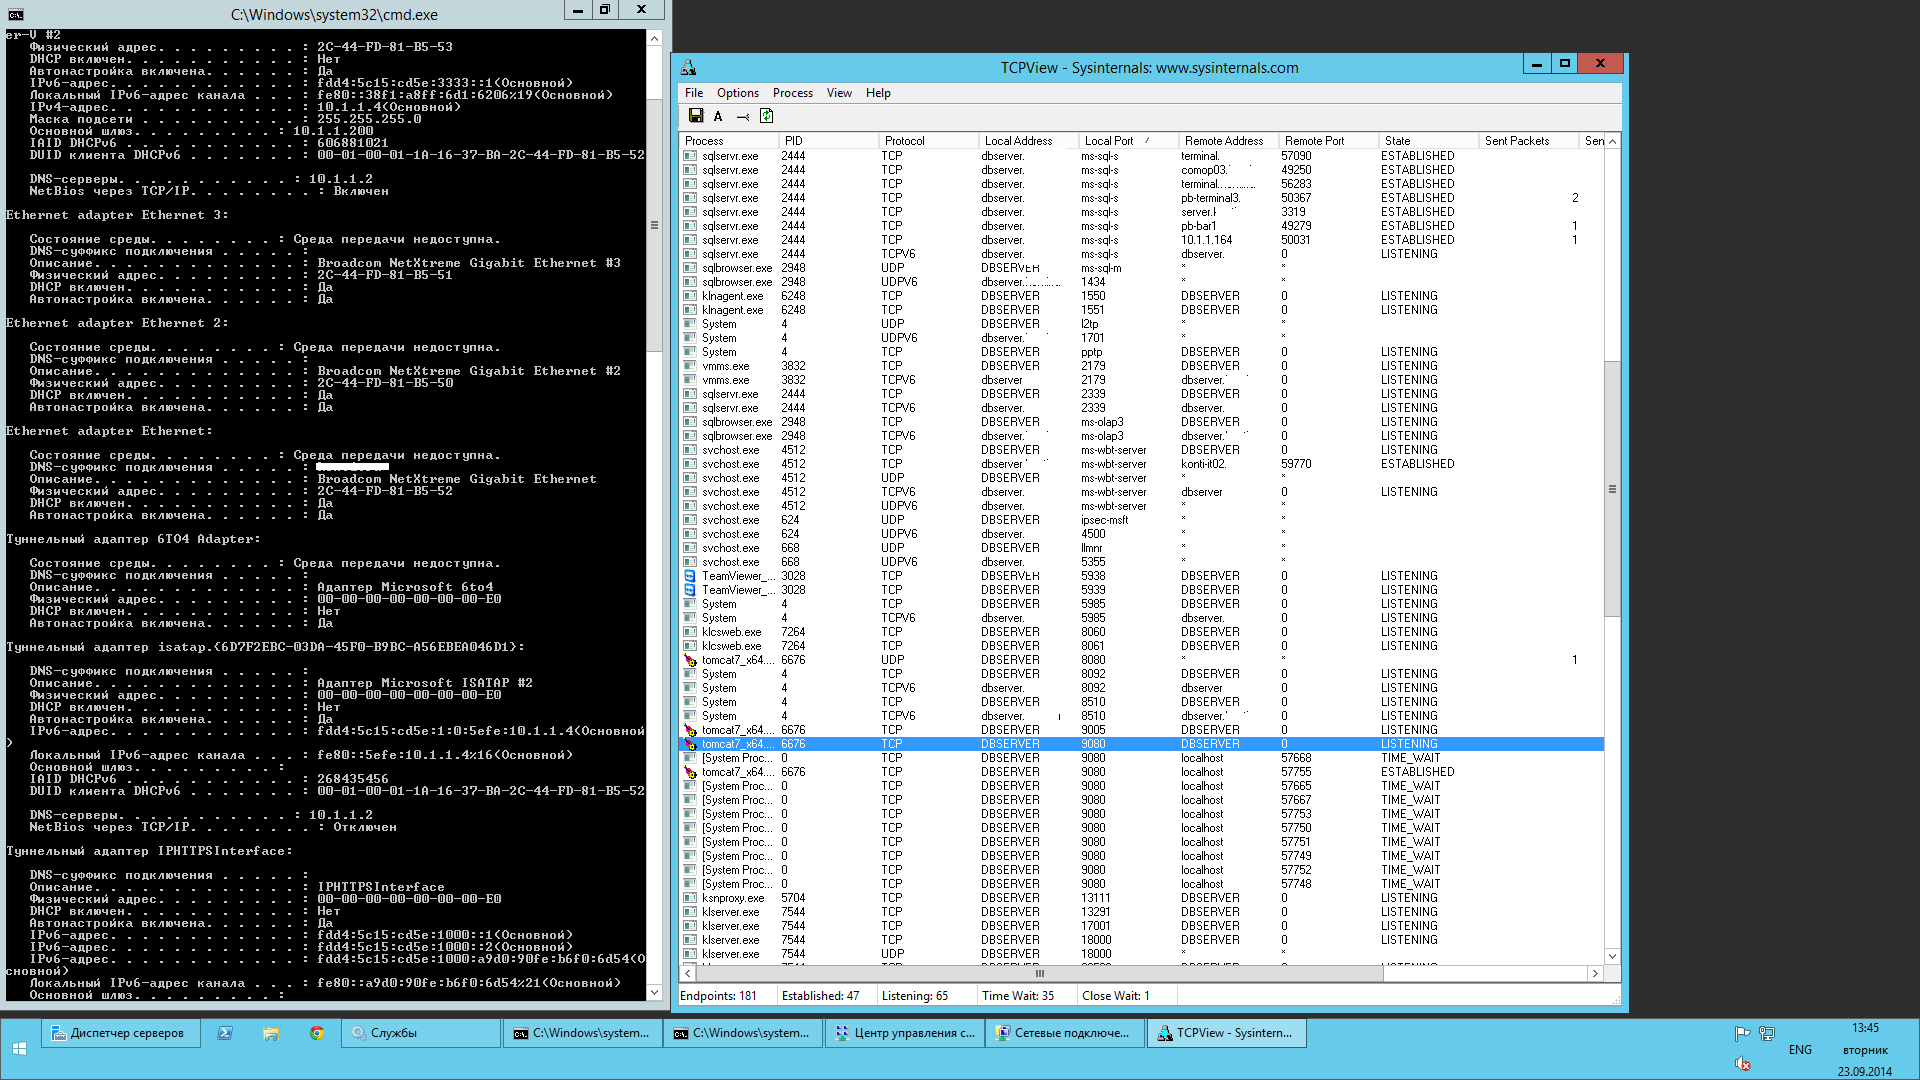Toggle the address resolution 'A' toolbar icon
Screen dimensions: 1920x1080
click(718, 116)
